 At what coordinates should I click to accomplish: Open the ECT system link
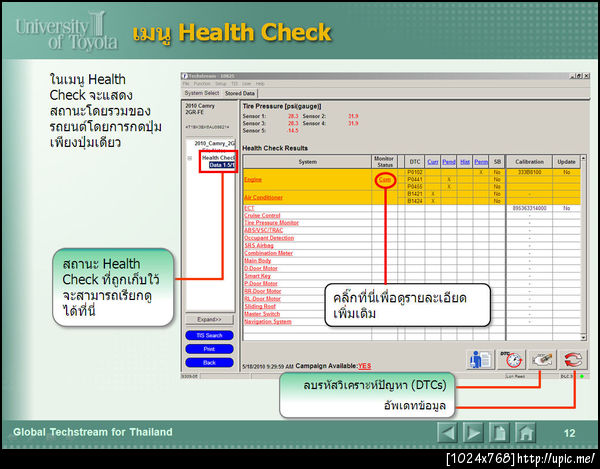(249, 208)
